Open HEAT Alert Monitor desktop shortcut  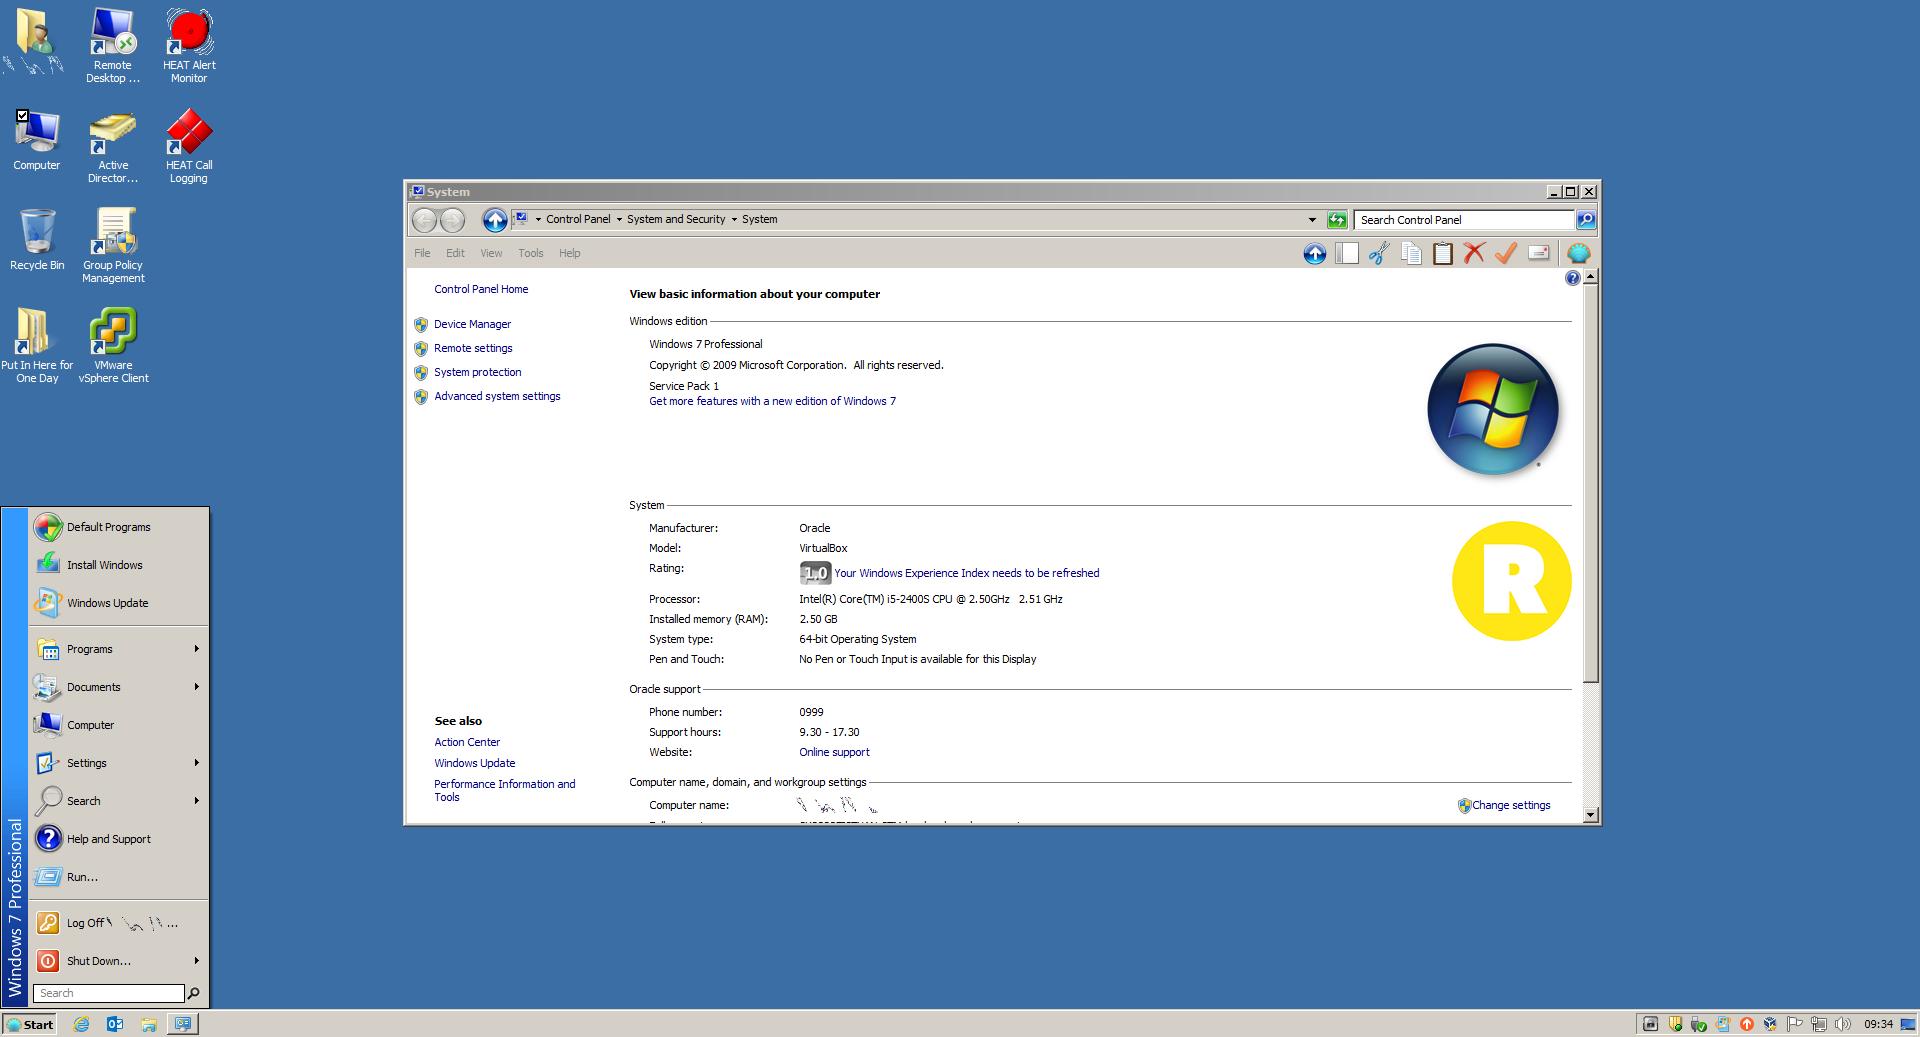(x=189, y=45)
